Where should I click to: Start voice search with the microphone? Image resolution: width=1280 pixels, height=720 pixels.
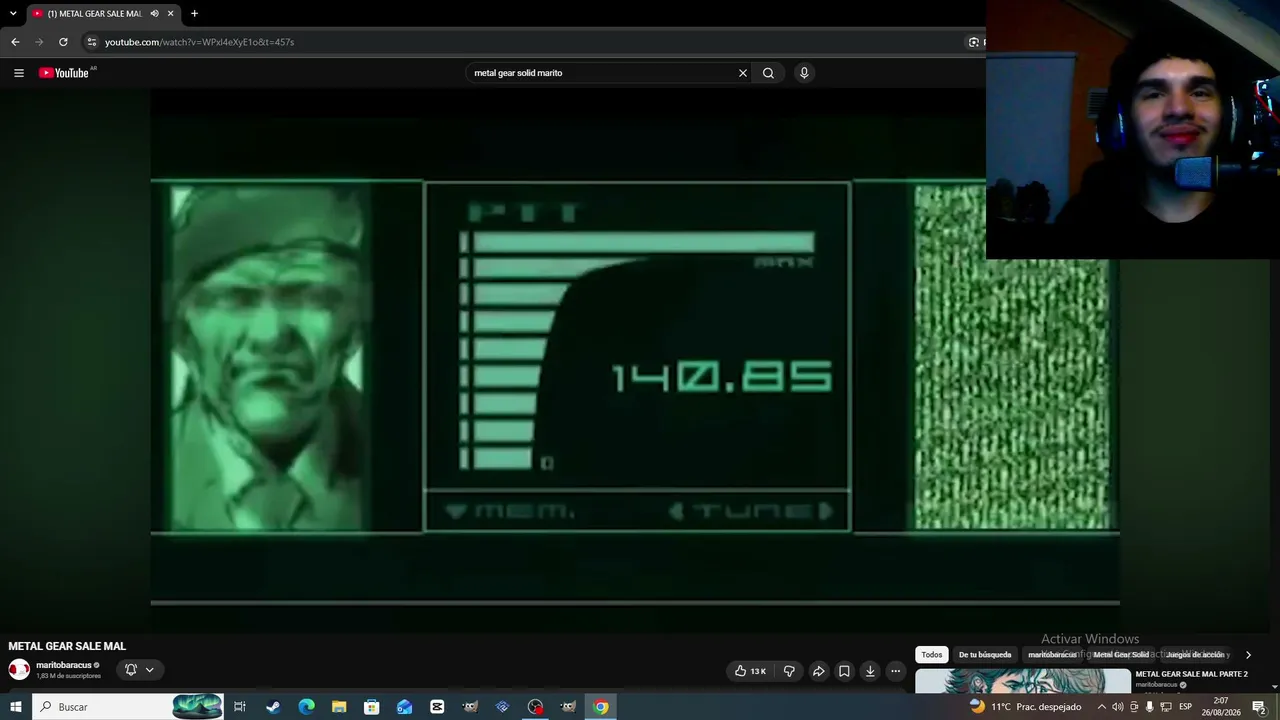(x=804, y=73)
